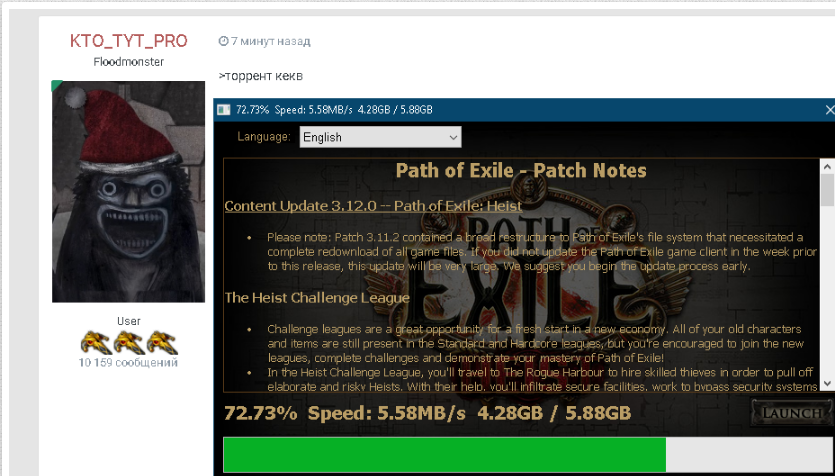The width and height of the screenshot is (836, 476).
Task: Click the online status corner on avatar
Action: coord(56,85)
